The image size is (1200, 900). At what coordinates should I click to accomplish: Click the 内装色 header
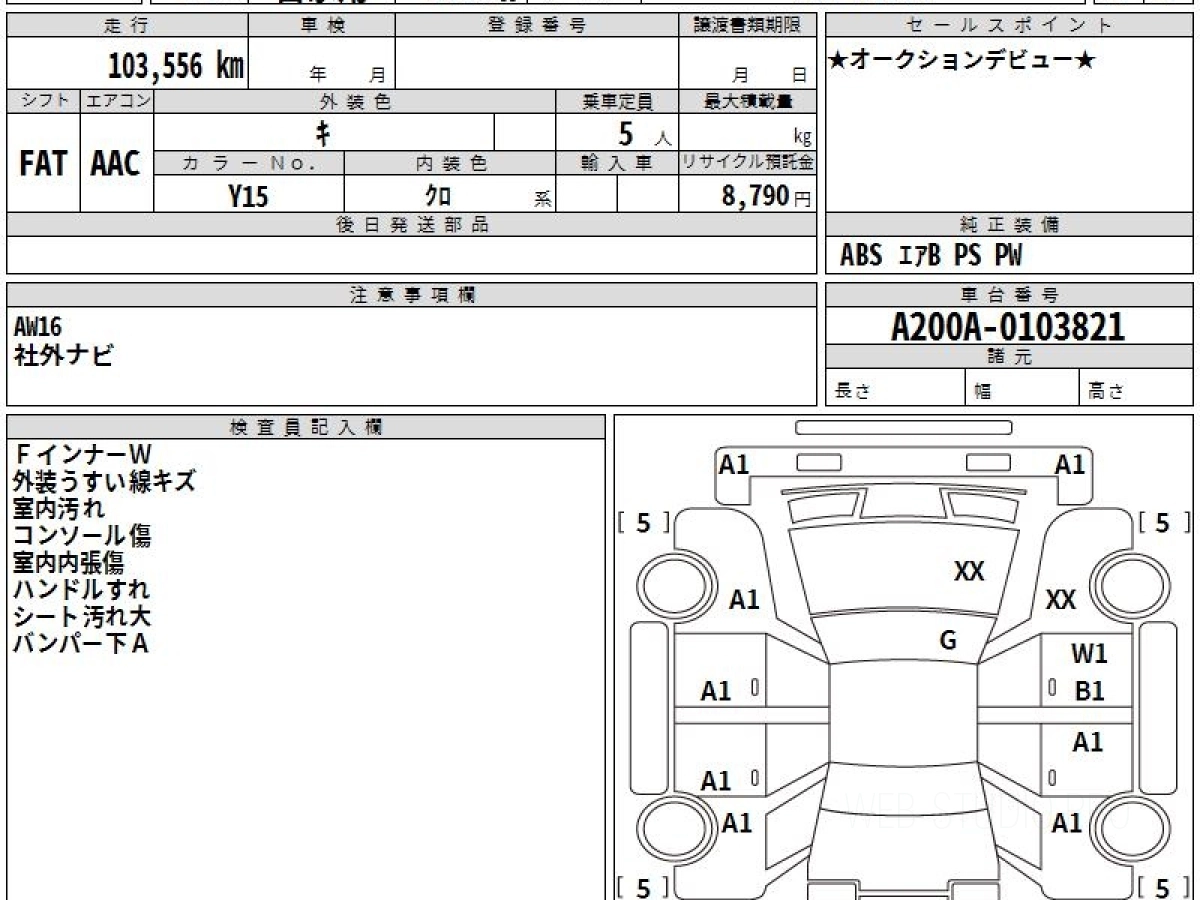(451, 164)
